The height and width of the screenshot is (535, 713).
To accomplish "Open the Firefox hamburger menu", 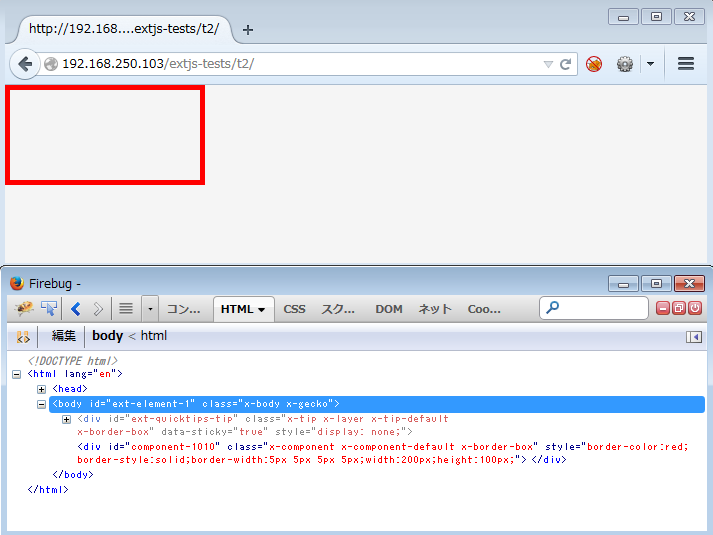I will 686,64.
